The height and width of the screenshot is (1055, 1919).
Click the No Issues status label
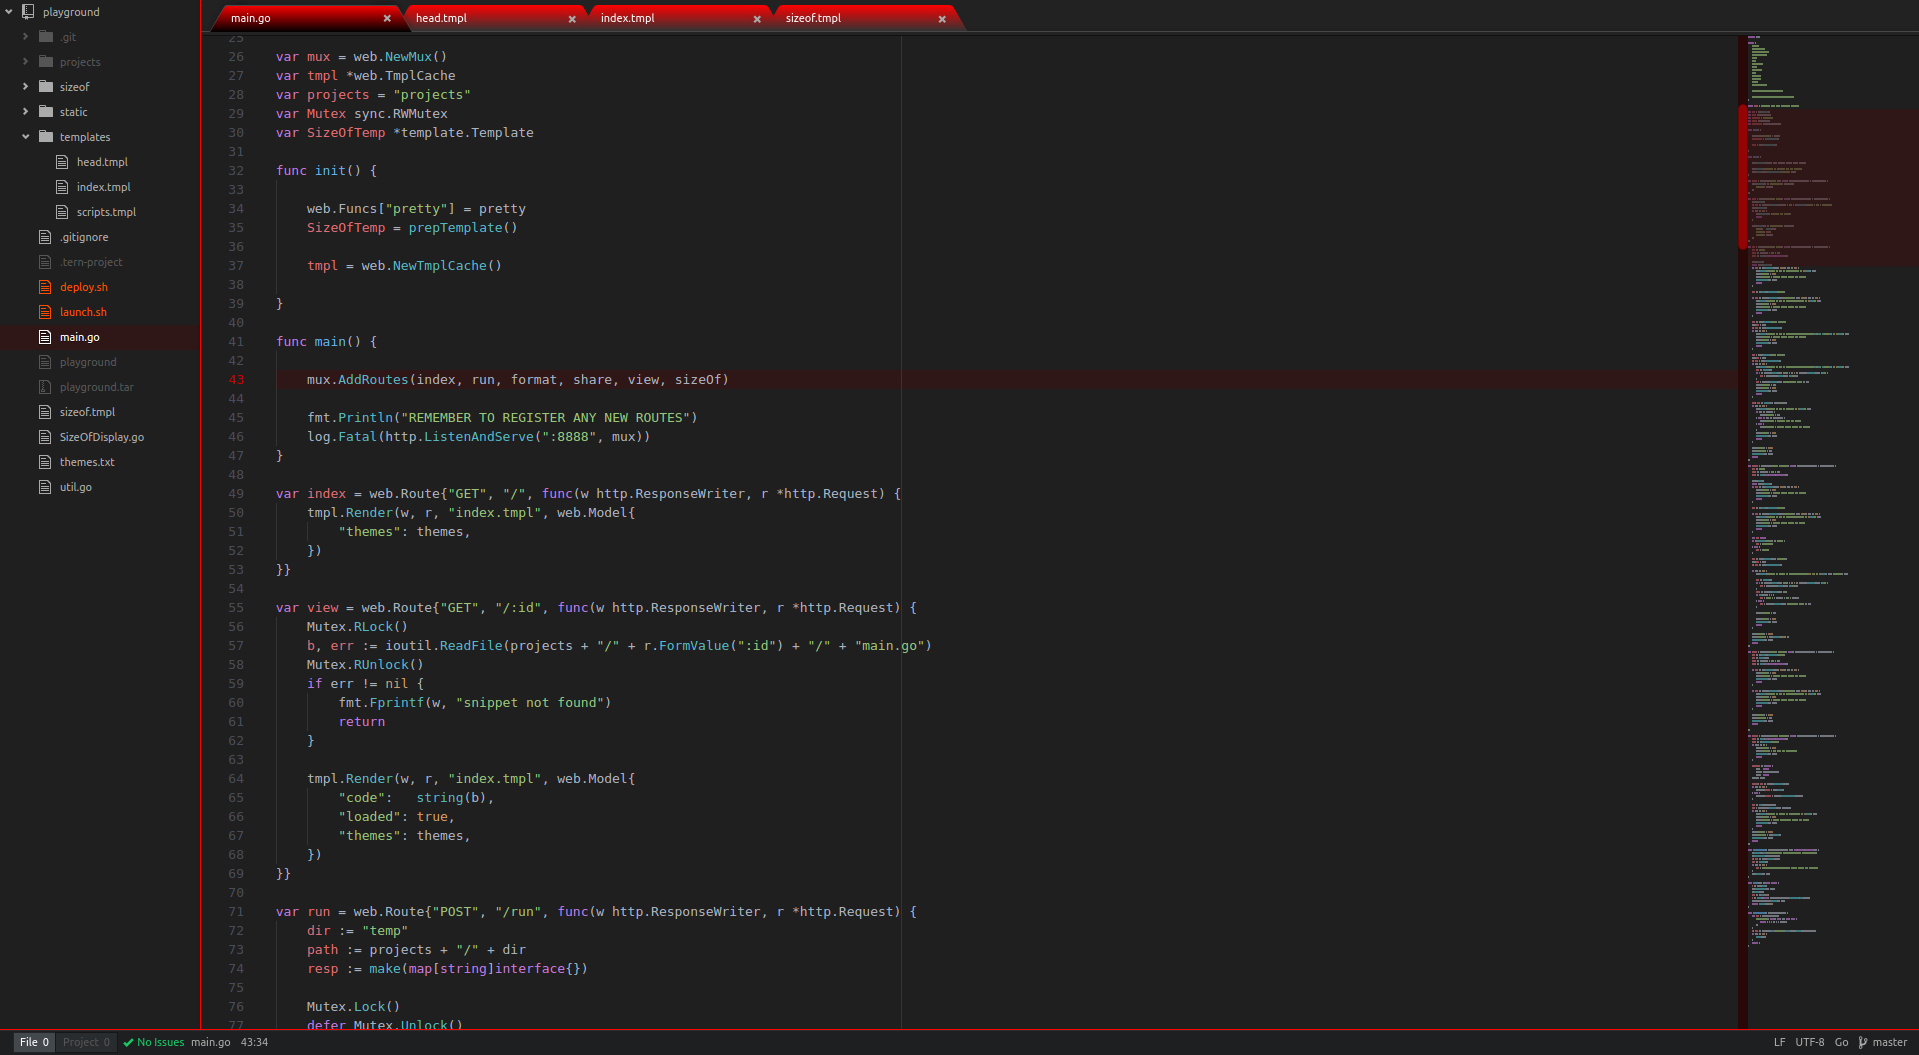coord(161,1042)
